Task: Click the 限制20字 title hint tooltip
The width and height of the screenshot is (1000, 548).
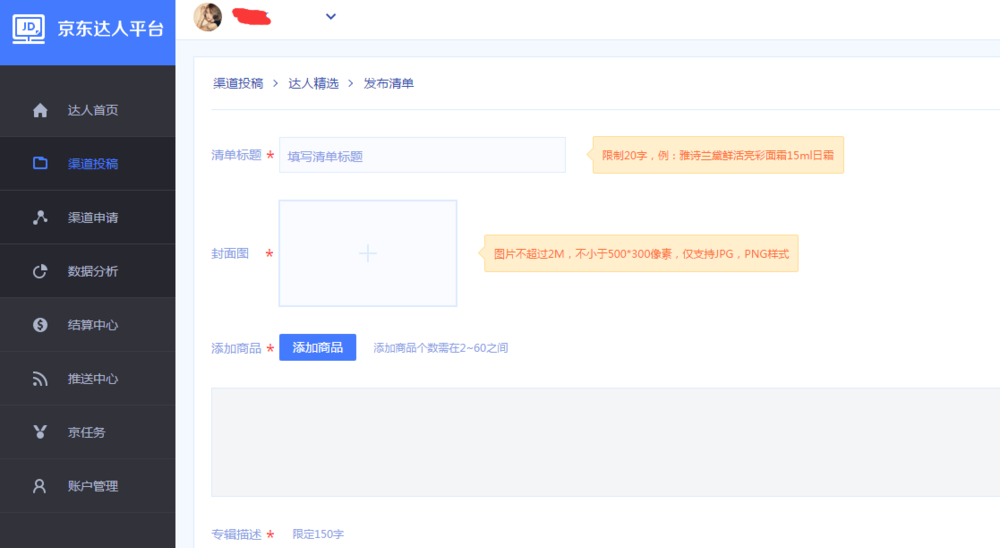Action: tap(717, 155)
